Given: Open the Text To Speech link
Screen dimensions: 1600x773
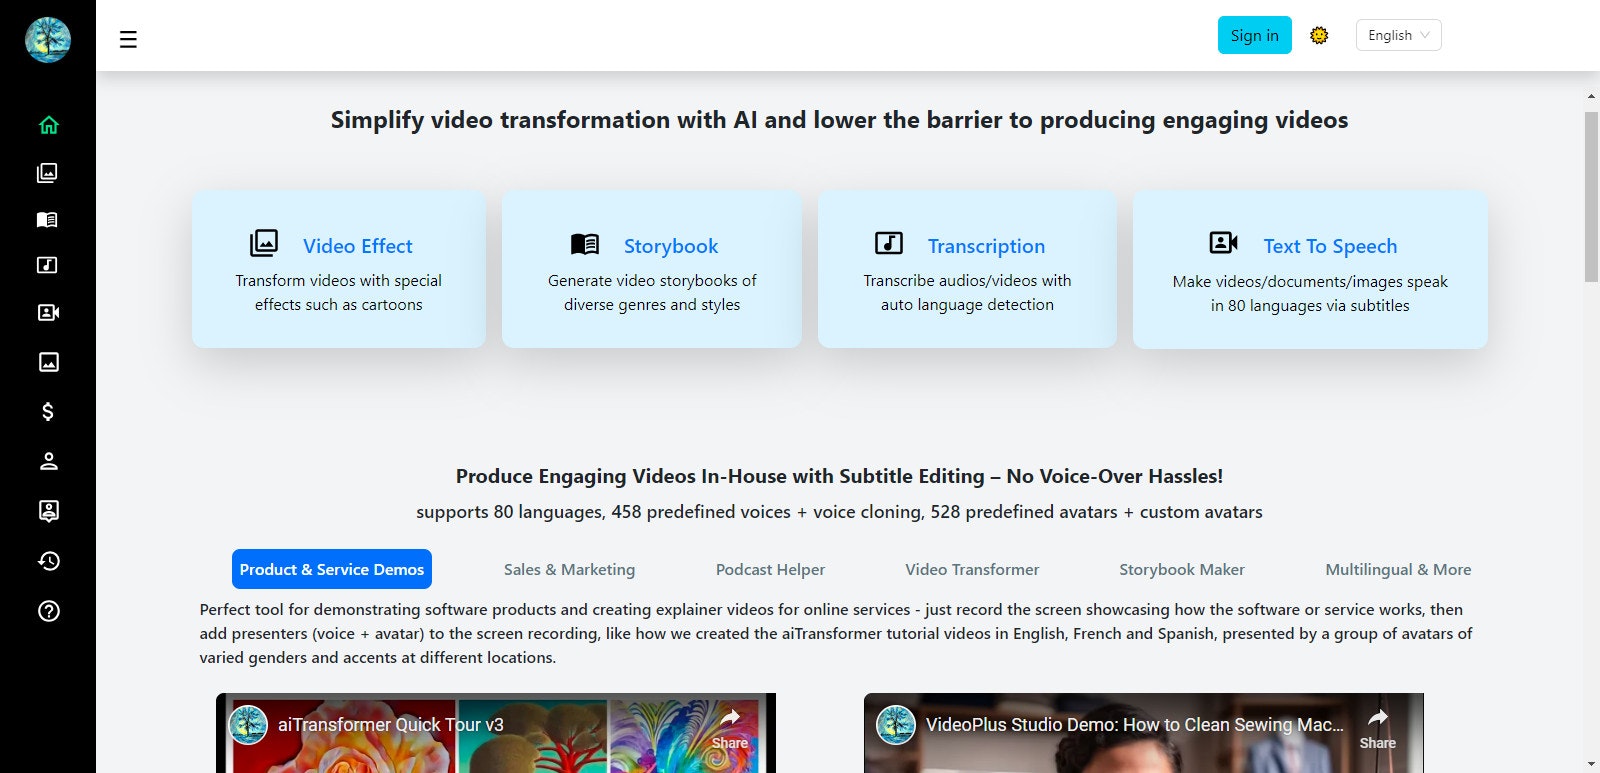Looking at the screenshot, I should 1330,246.
